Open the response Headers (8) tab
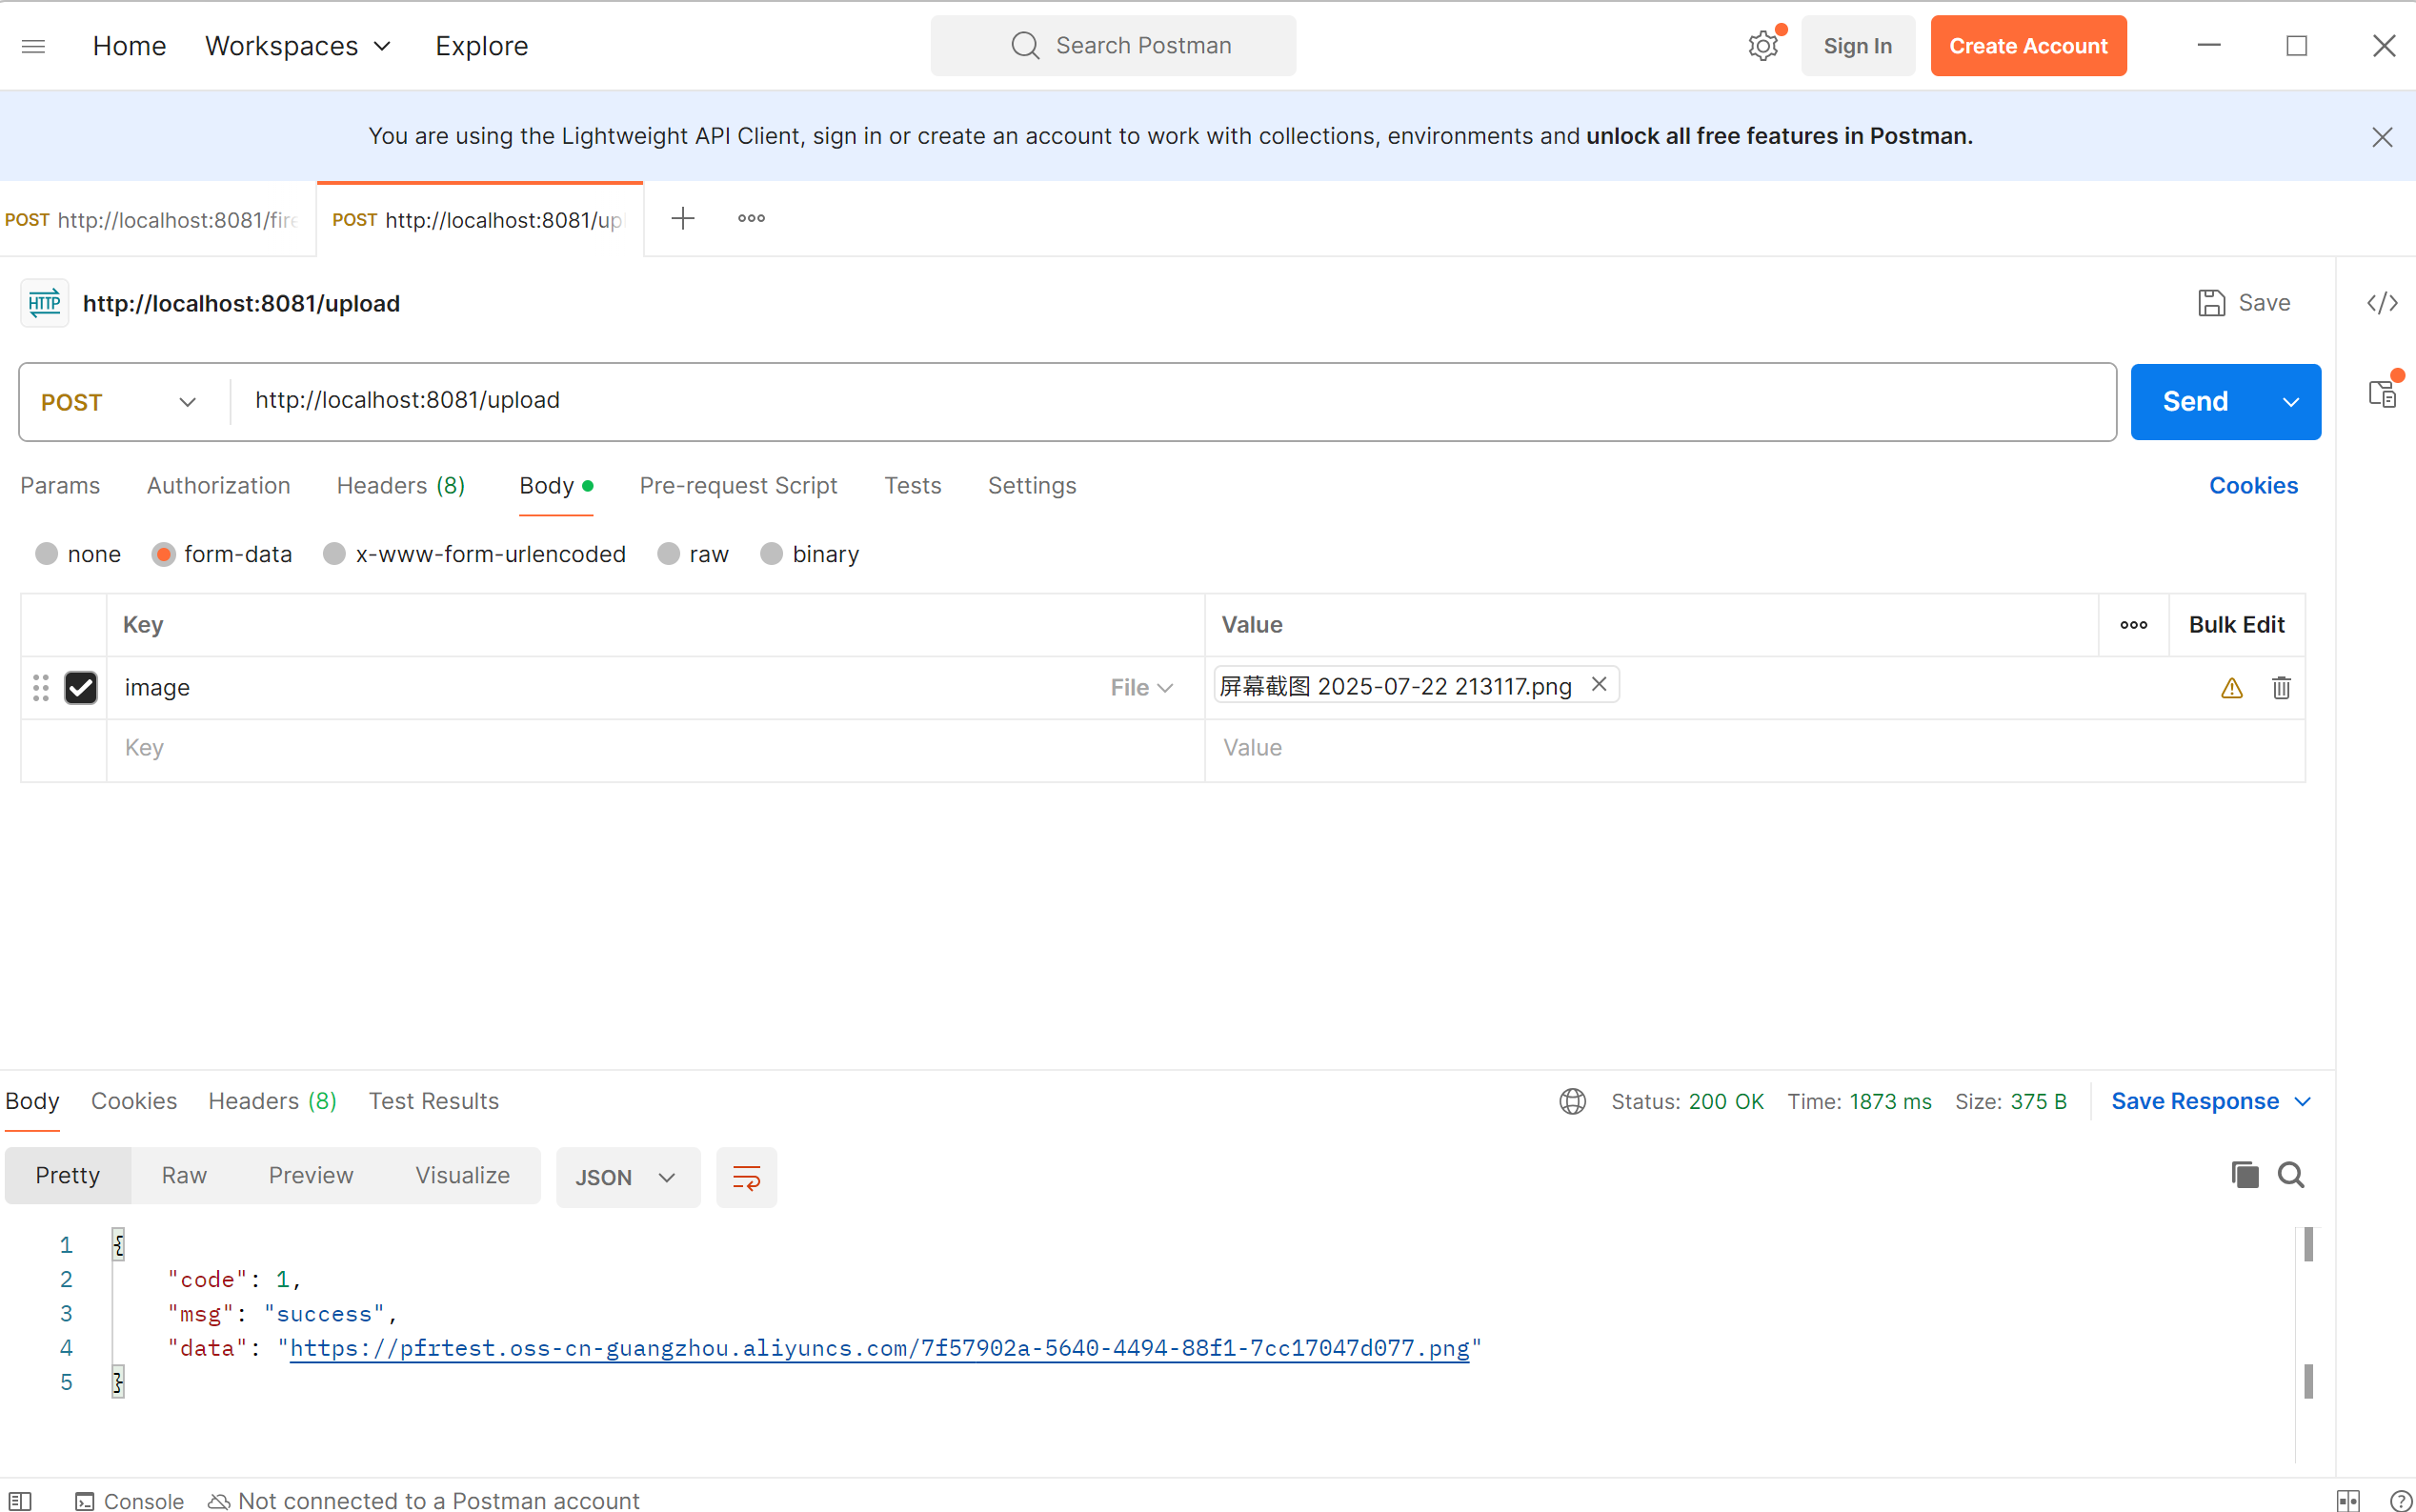This screenshot has height=1512, width=2416. (272, 1101)
